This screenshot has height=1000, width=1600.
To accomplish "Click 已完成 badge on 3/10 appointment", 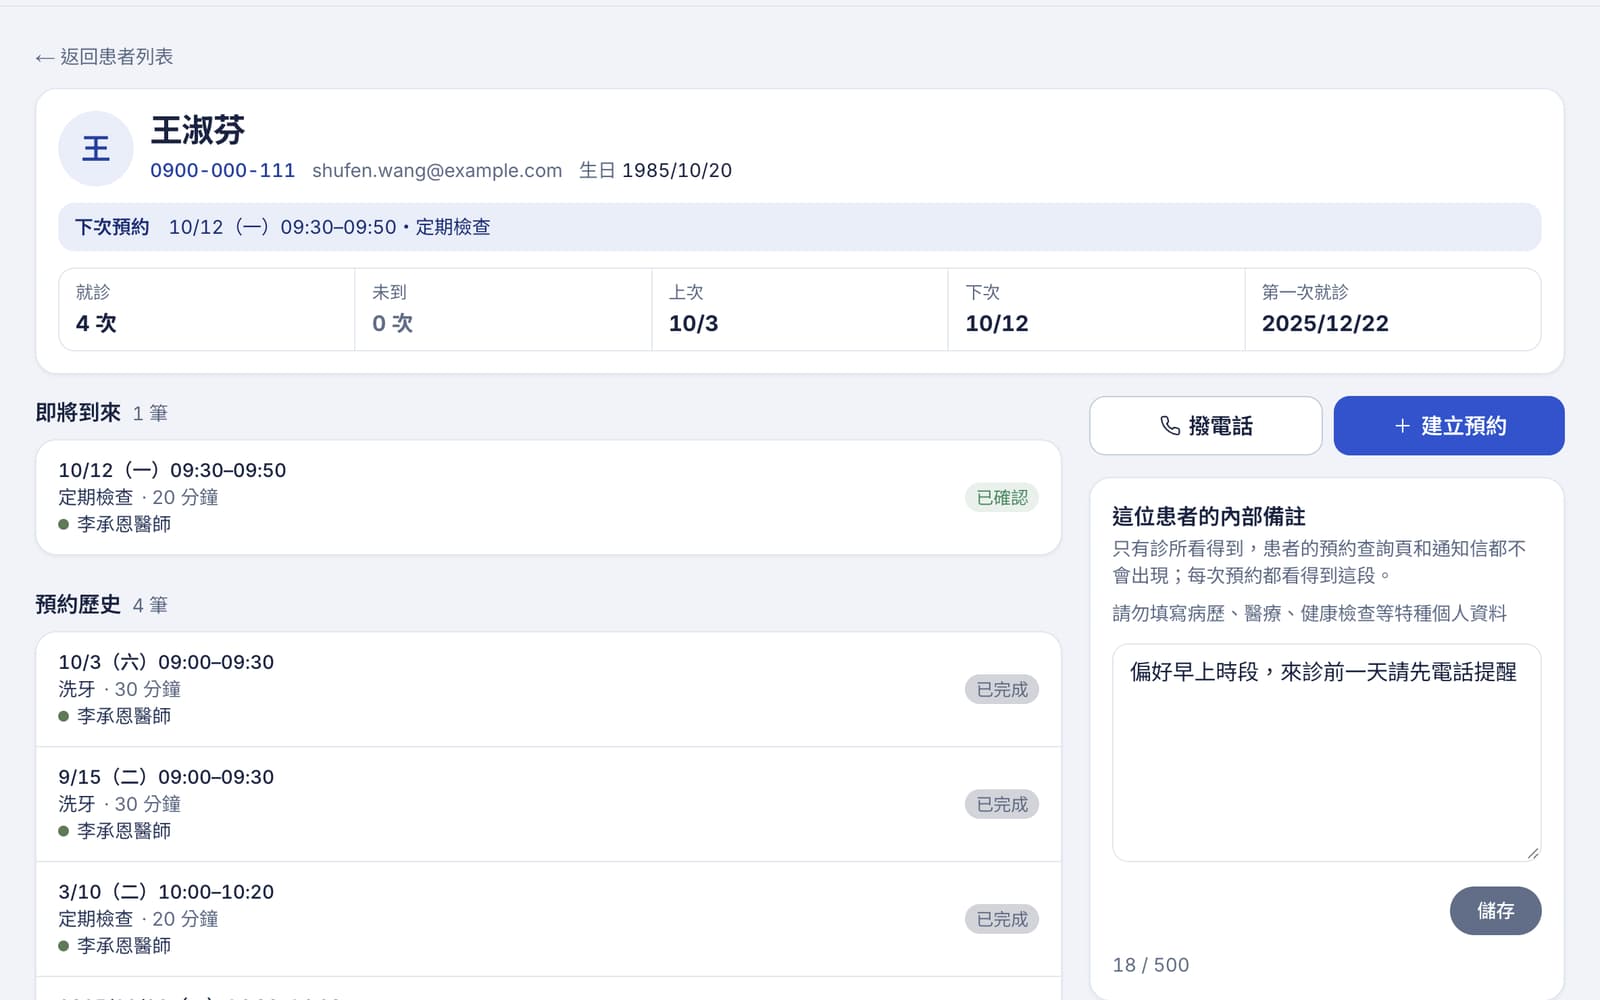I will tap(1002, 919).
